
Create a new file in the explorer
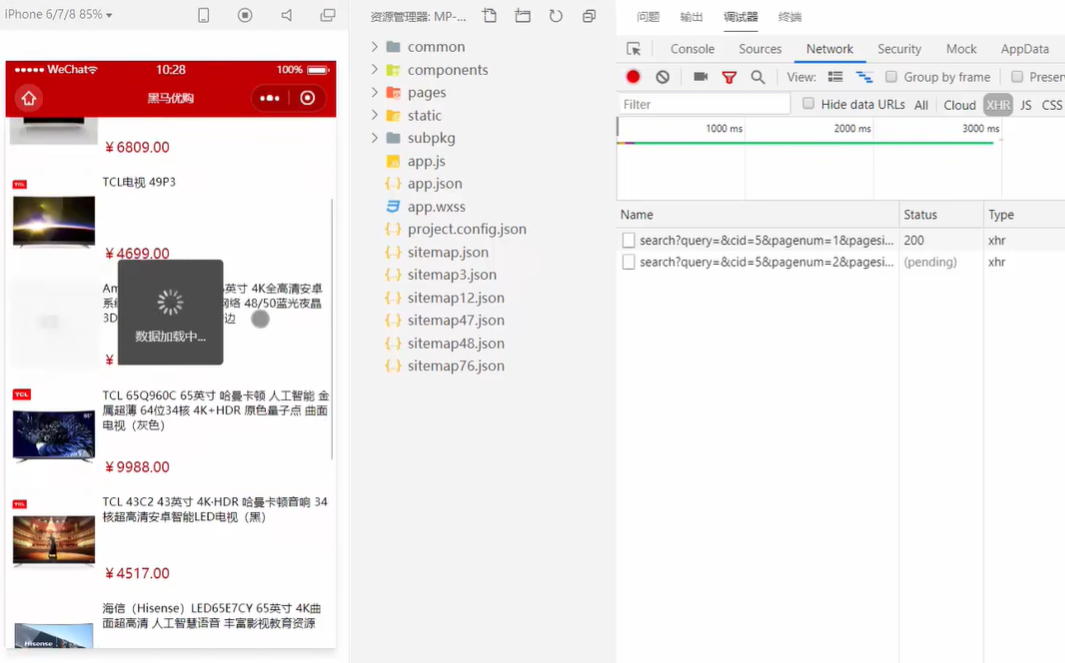point(490,16)
